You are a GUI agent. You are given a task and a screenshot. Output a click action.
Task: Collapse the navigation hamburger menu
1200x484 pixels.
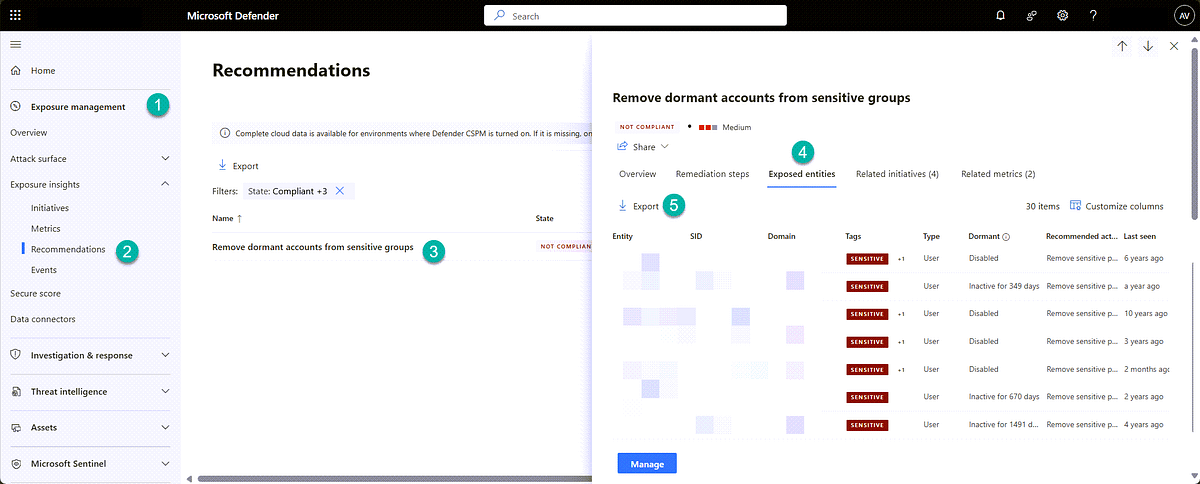(x=15, y=44)
